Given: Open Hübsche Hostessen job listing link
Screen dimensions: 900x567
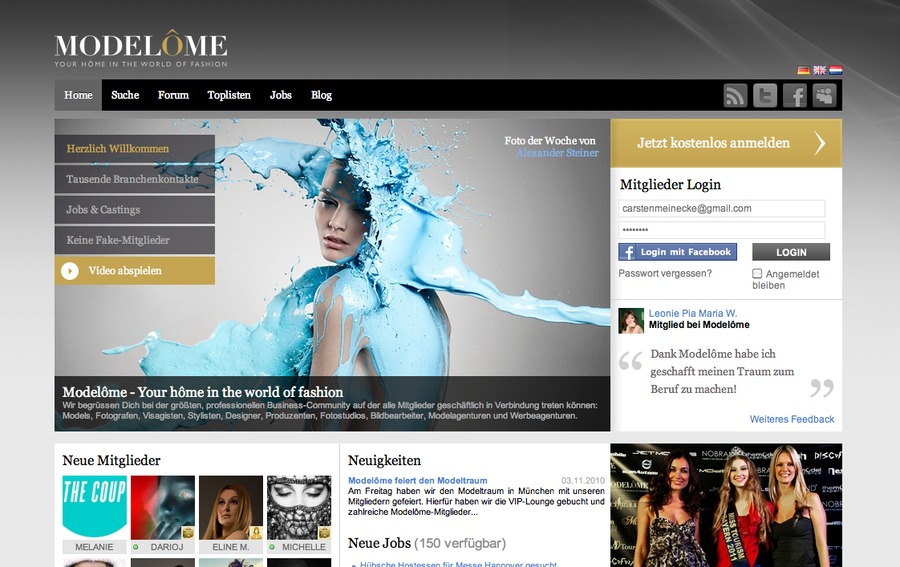Looking at the screenshot, I should pyautogui.click(x=458, y=564).
